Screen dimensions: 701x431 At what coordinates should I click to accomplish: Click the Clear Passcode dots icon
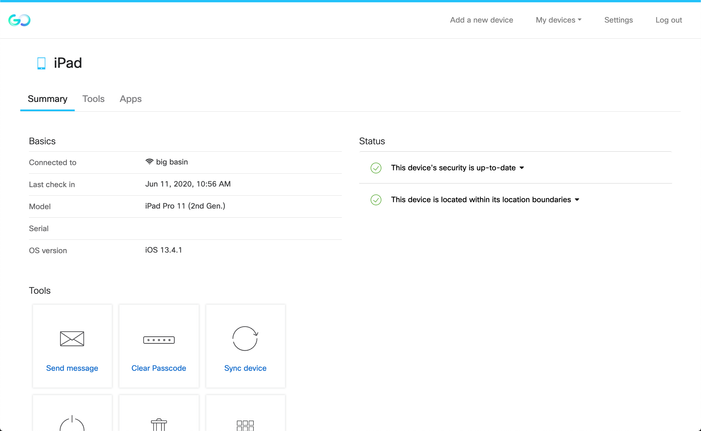click(x=159, y=340)
